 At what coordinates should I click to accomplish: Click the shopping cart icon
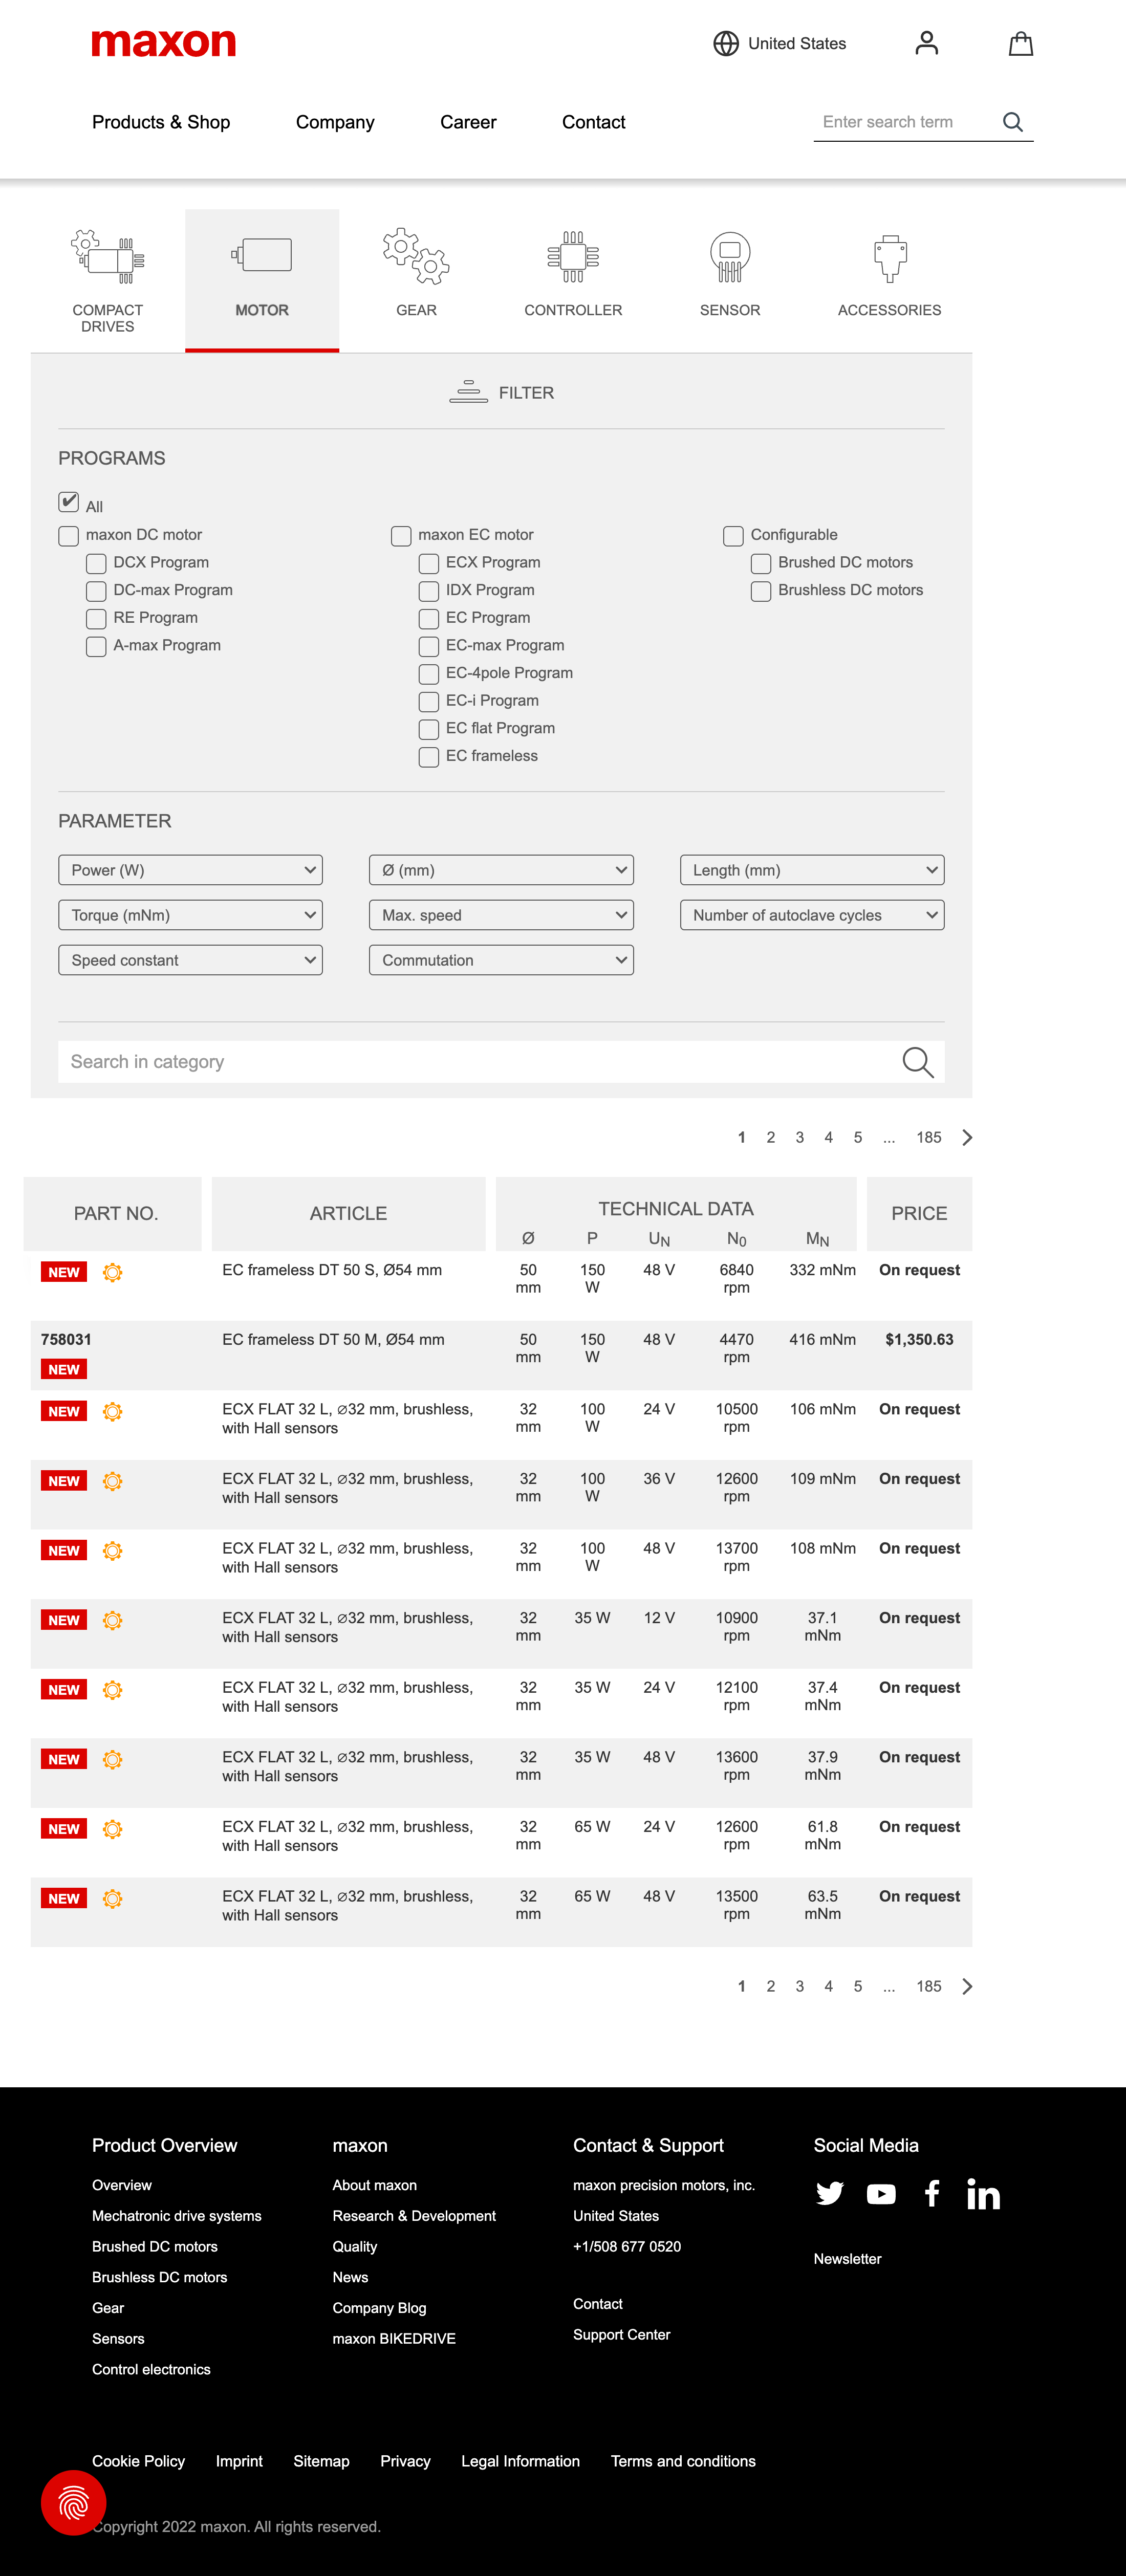1020,43
